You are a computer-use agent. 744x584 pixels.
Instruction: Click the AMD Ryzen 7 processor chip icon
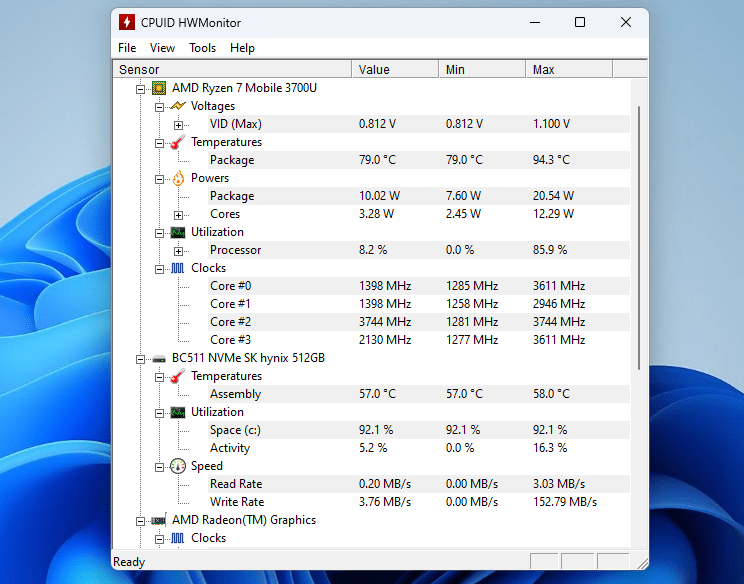click(159, 88)
